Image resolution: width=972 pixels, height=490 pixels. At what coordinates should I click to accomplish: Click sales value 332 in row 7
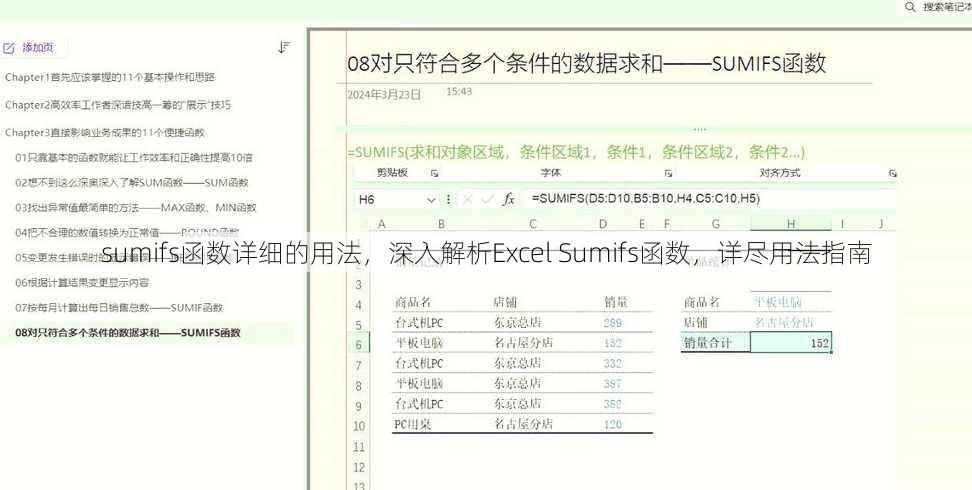612,363
